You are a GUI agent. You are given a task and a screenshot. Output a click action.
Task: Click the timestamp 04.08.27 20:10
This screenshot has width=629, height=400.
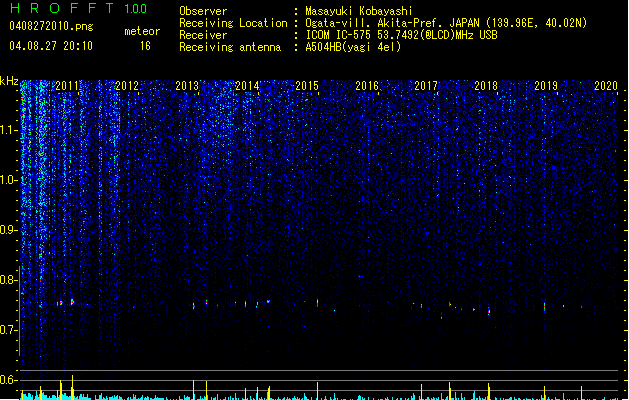point(51,46)
